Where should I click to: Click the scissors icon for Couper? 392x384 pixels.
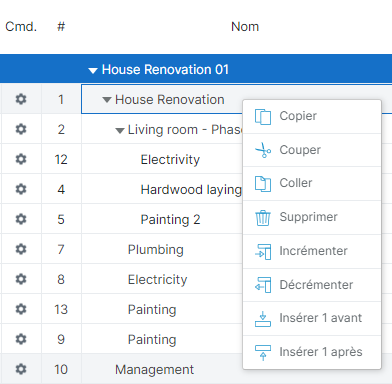pos(263,150)
